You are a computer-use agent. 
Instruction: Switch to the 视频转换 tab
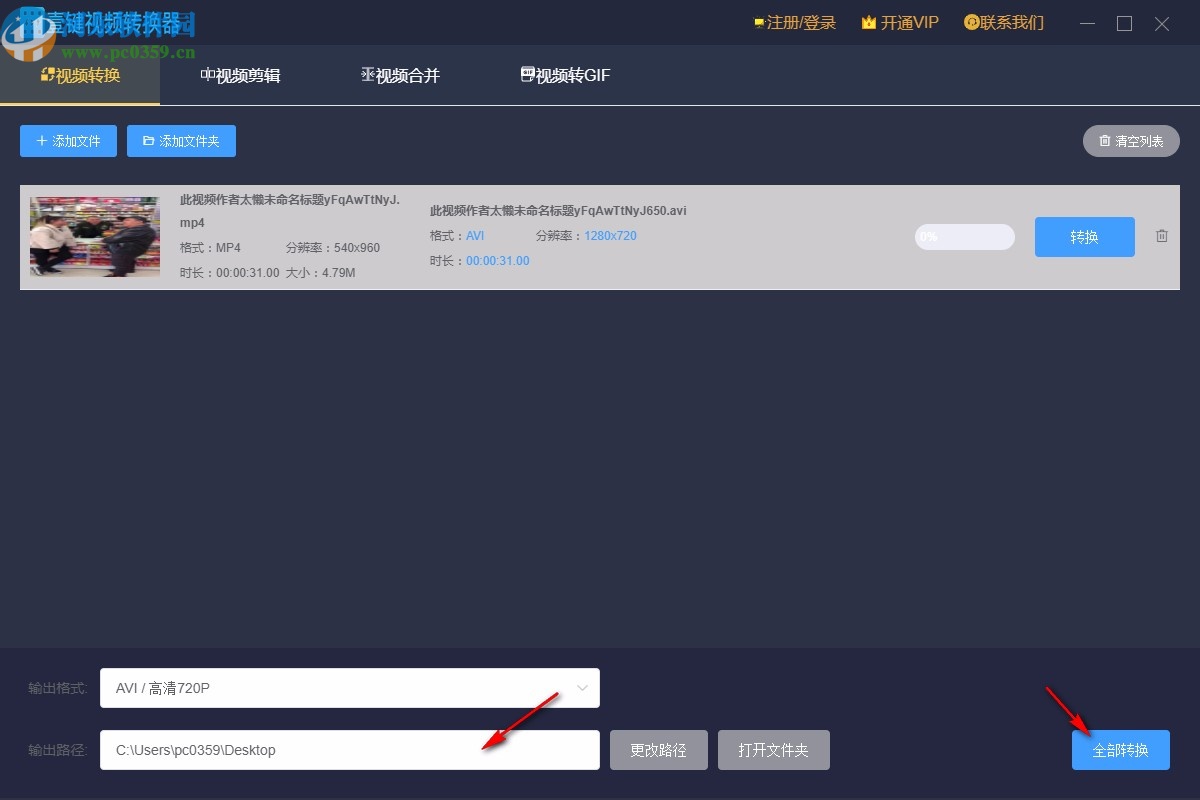[x=80, y=73]
